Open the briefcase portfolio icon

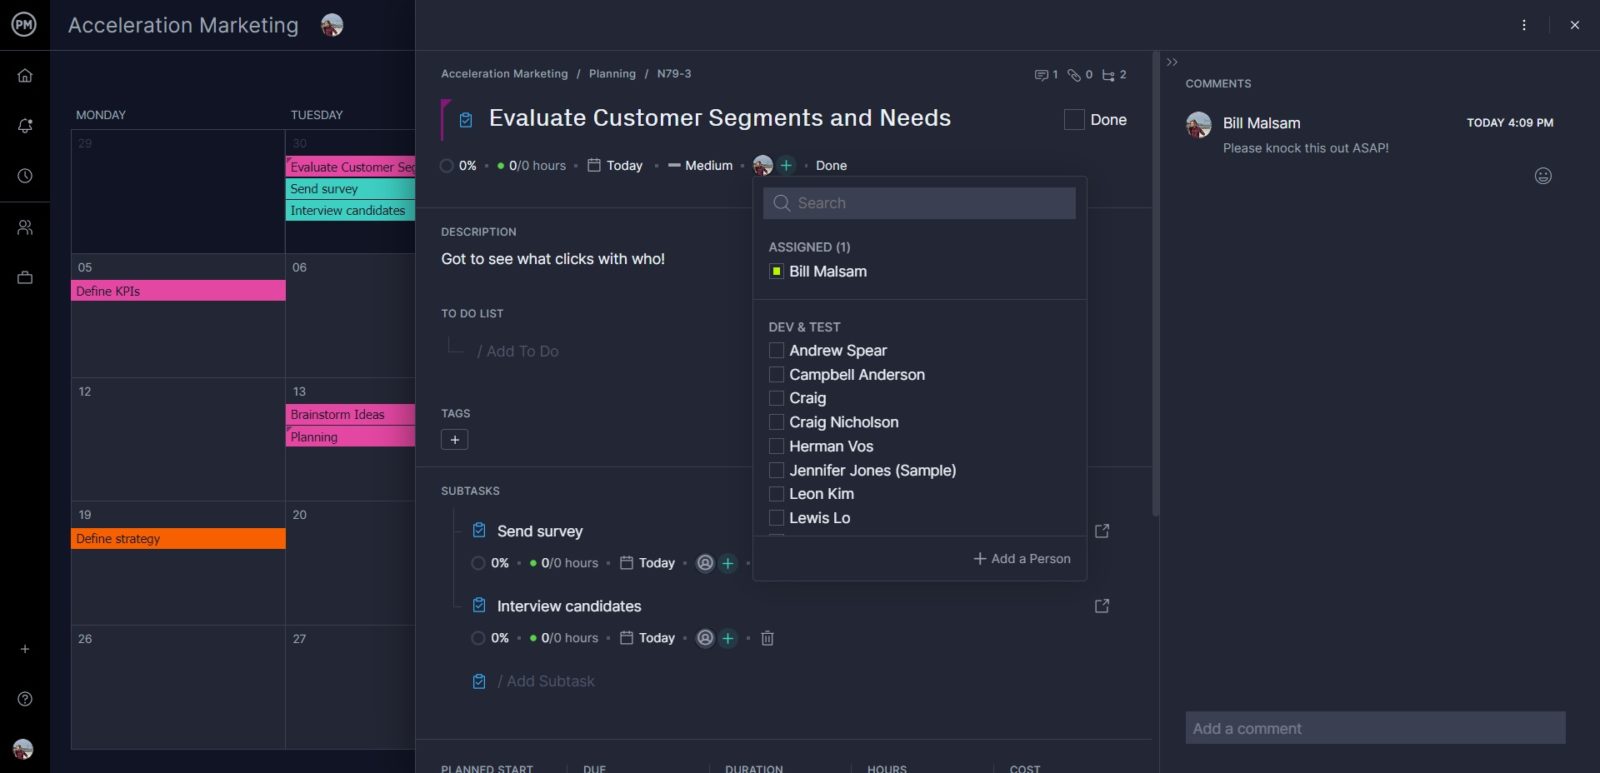(25, 278)
